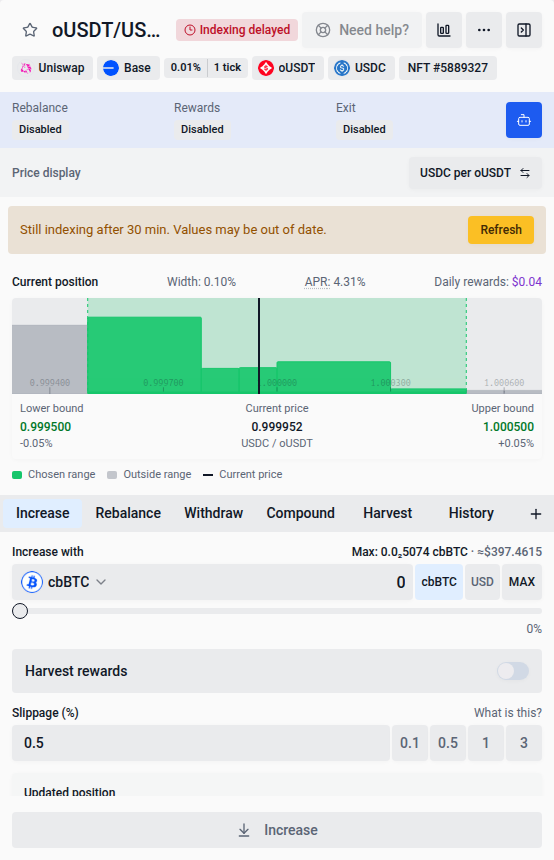
Task: Click the MAX amount button
Action: tap(522, 582)
